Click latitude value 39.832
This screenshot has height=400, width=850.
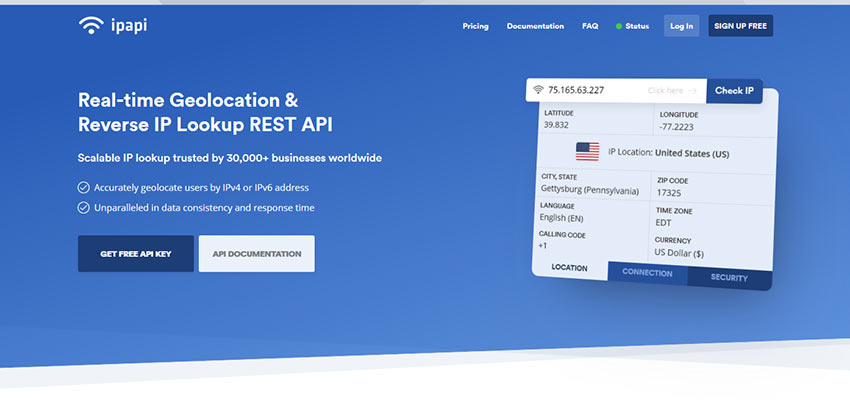click(556, 125)
